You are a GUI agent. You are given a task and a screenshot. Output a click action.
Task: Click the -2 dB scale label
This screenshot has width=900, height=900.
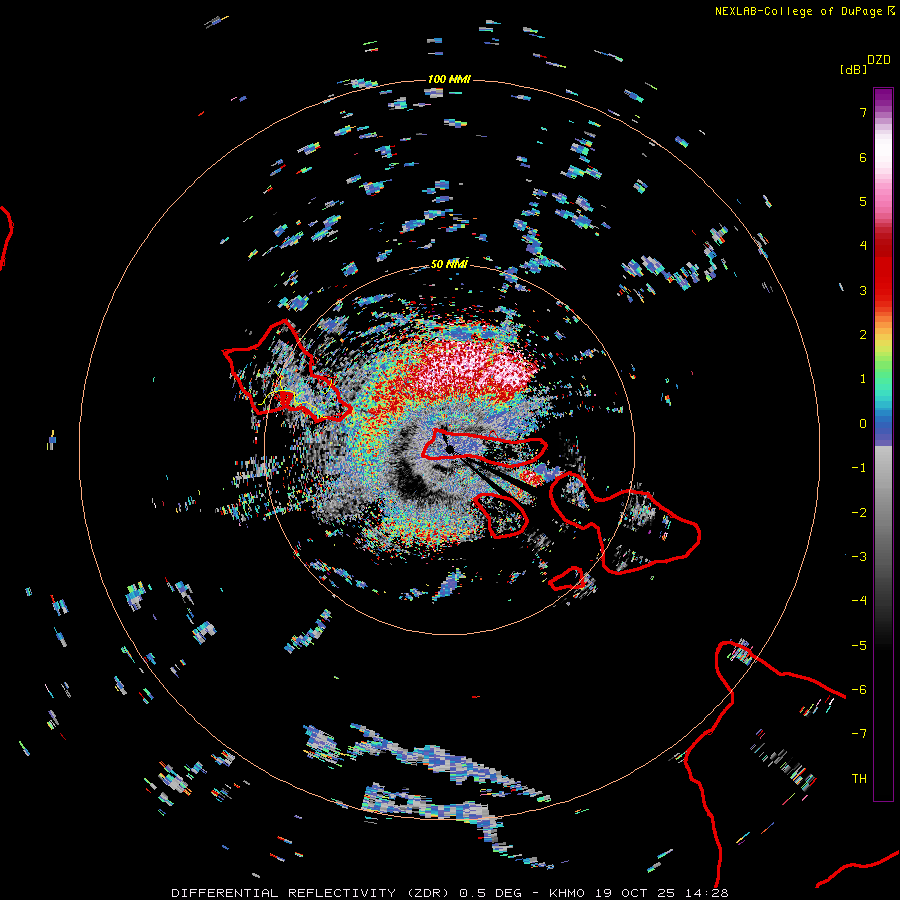pyautogui.click(x=859, y=513)
